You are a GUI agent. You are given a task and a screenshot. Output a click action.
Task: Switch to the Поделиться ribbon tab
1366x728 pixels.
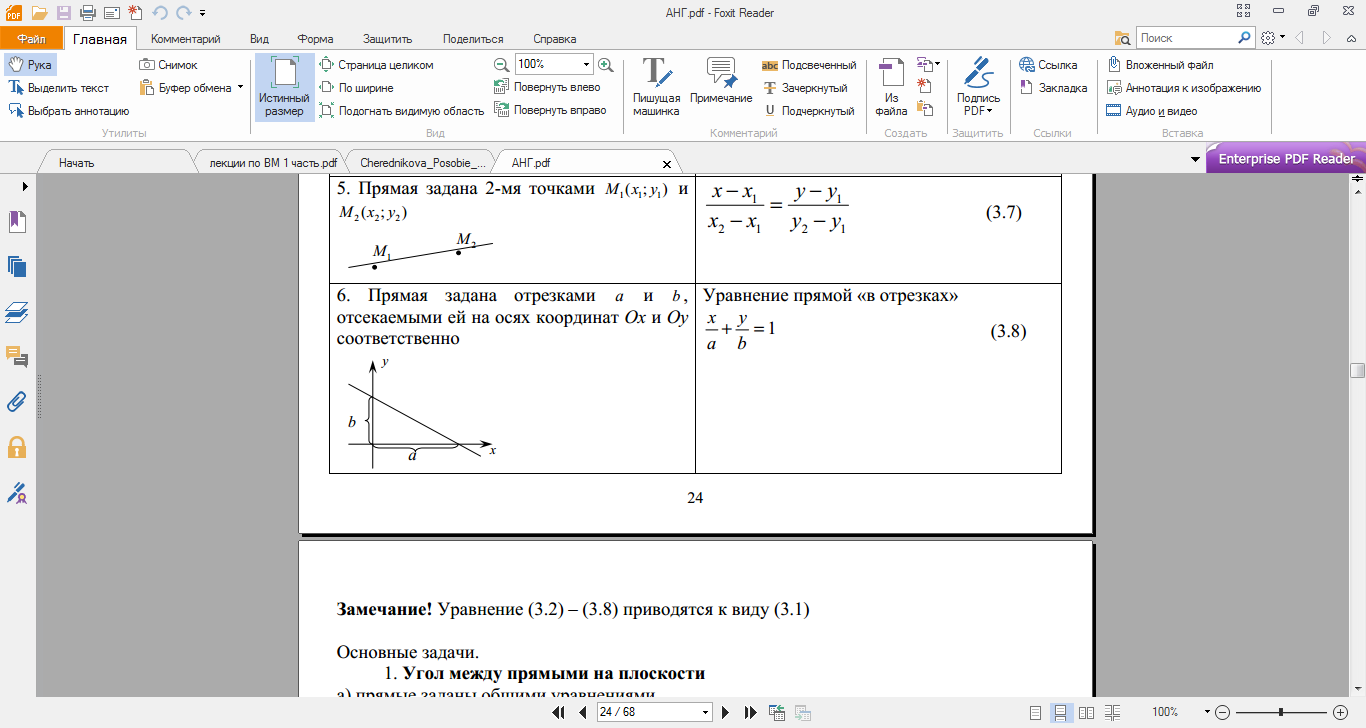coord(473,39)
